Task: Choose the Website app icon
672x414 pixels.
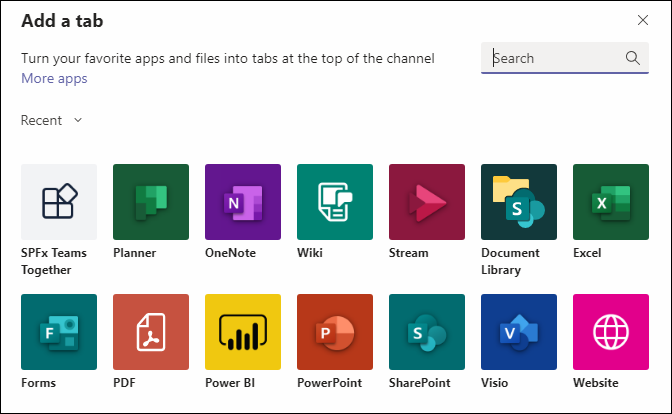Action: [x=611, y=332]
